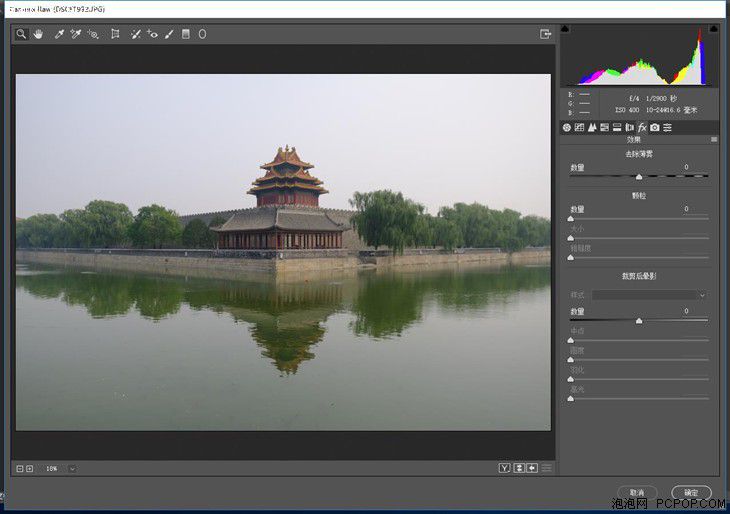Choose the Spot Removal tool
730x514 pixels.
[x=135, y=34]
